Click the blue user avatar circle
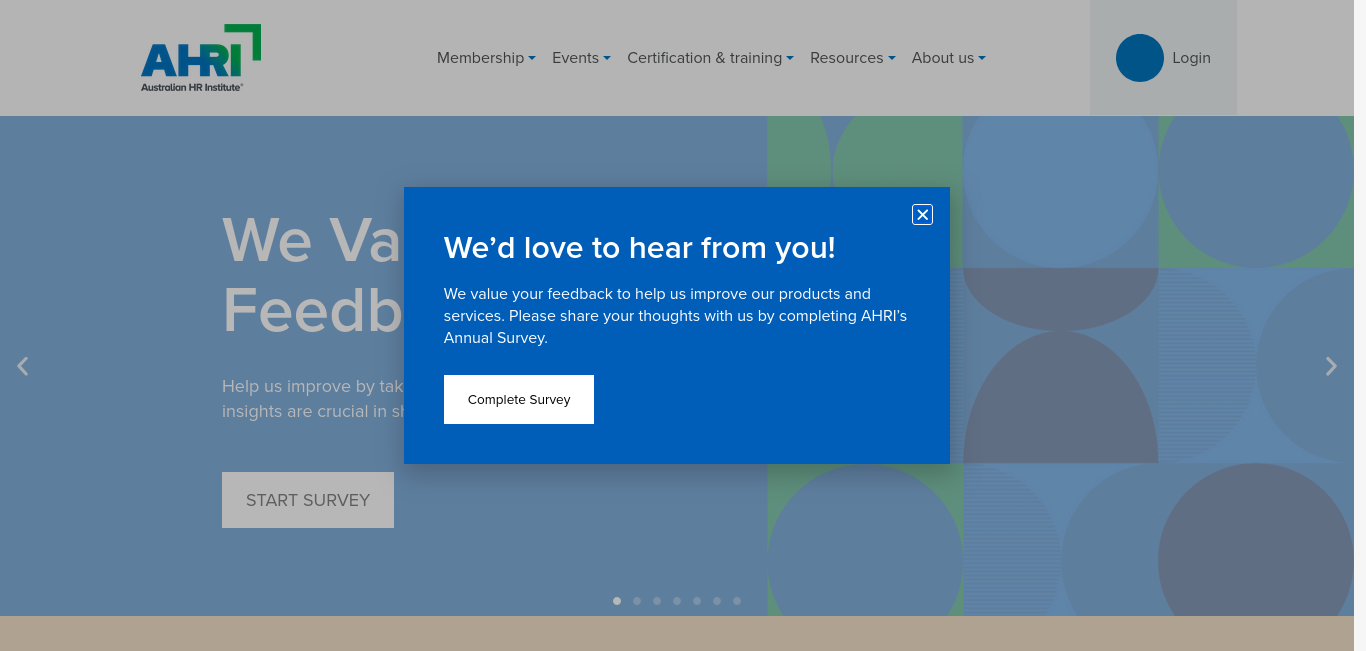1366x651 pixels. click(x=1140, y=58)
